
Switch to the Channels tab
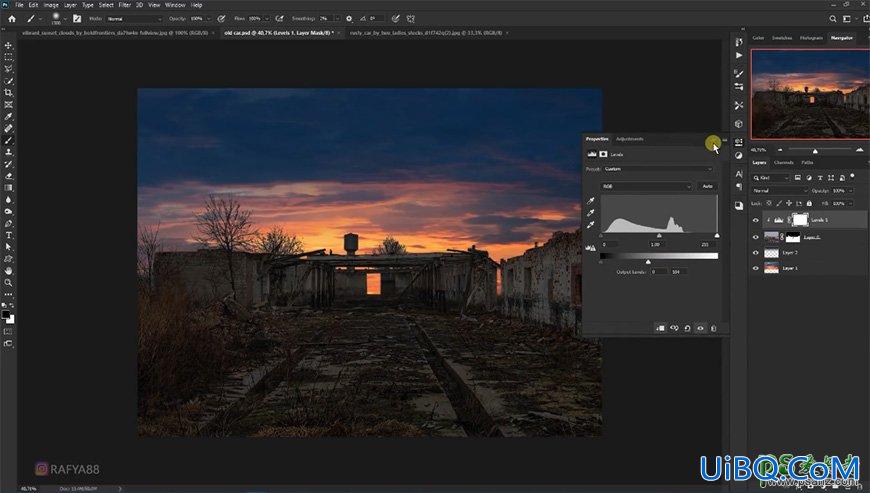pyautogui.click(x=783, y=162)
